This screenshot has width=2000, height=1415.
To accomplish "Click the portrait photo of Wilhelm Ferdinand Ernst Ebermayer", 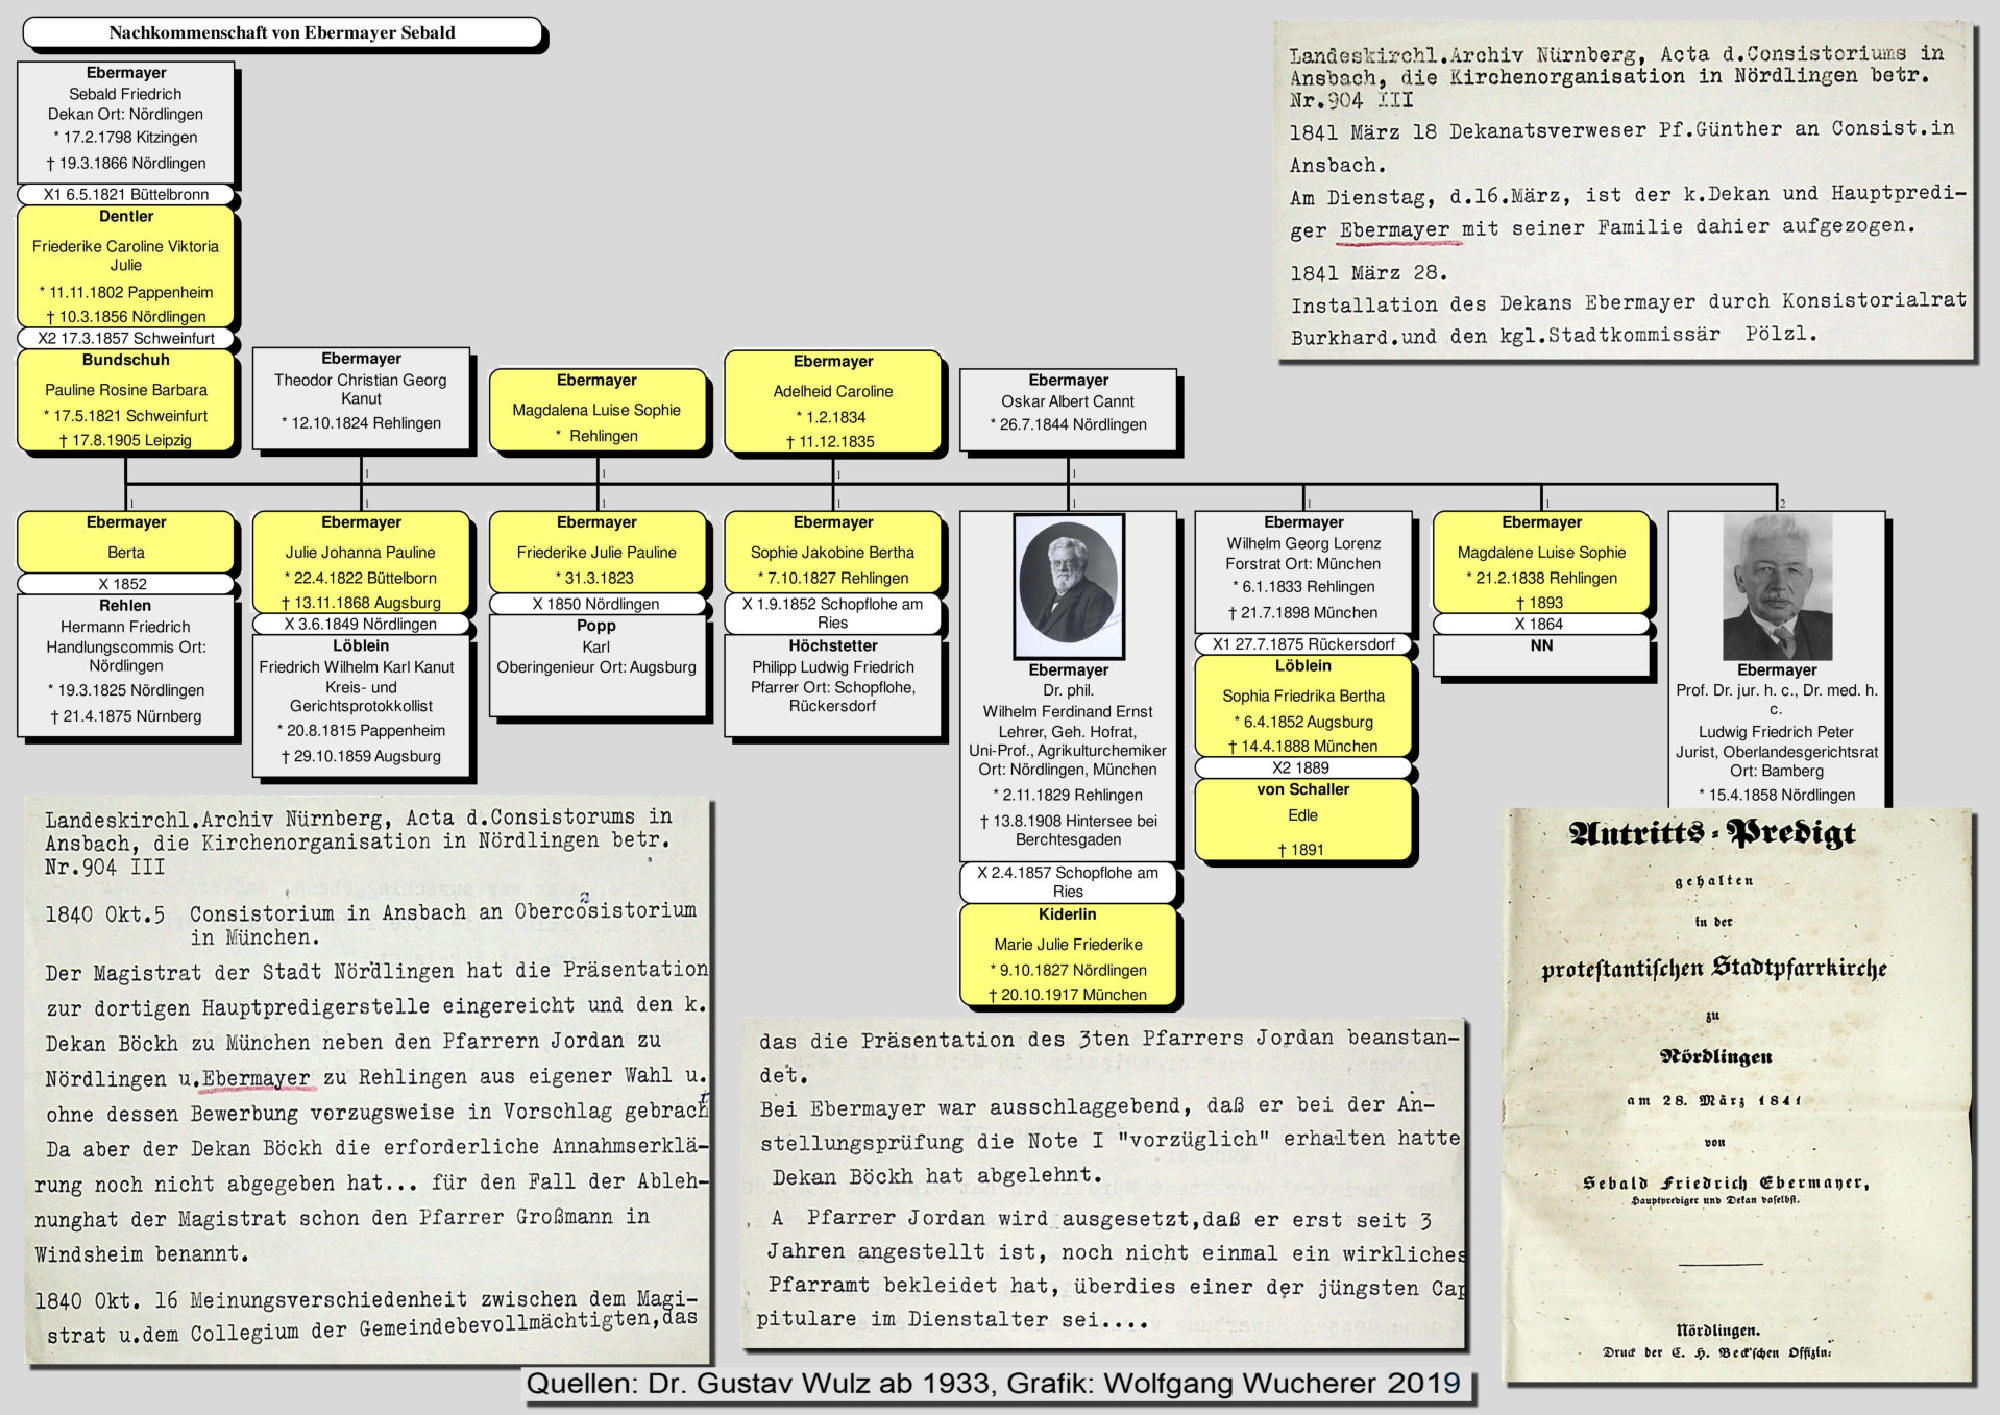I will (x=1068, y=584).
